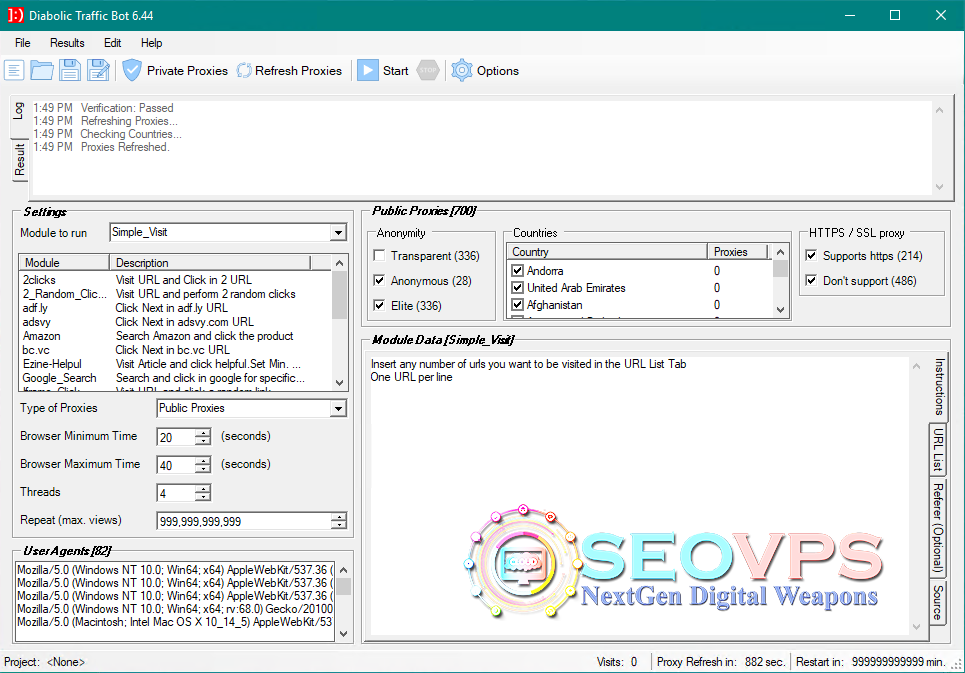Click the countries list scrollbar down arrow
Screen dimensions: 965x673
[x=780, y=309]
